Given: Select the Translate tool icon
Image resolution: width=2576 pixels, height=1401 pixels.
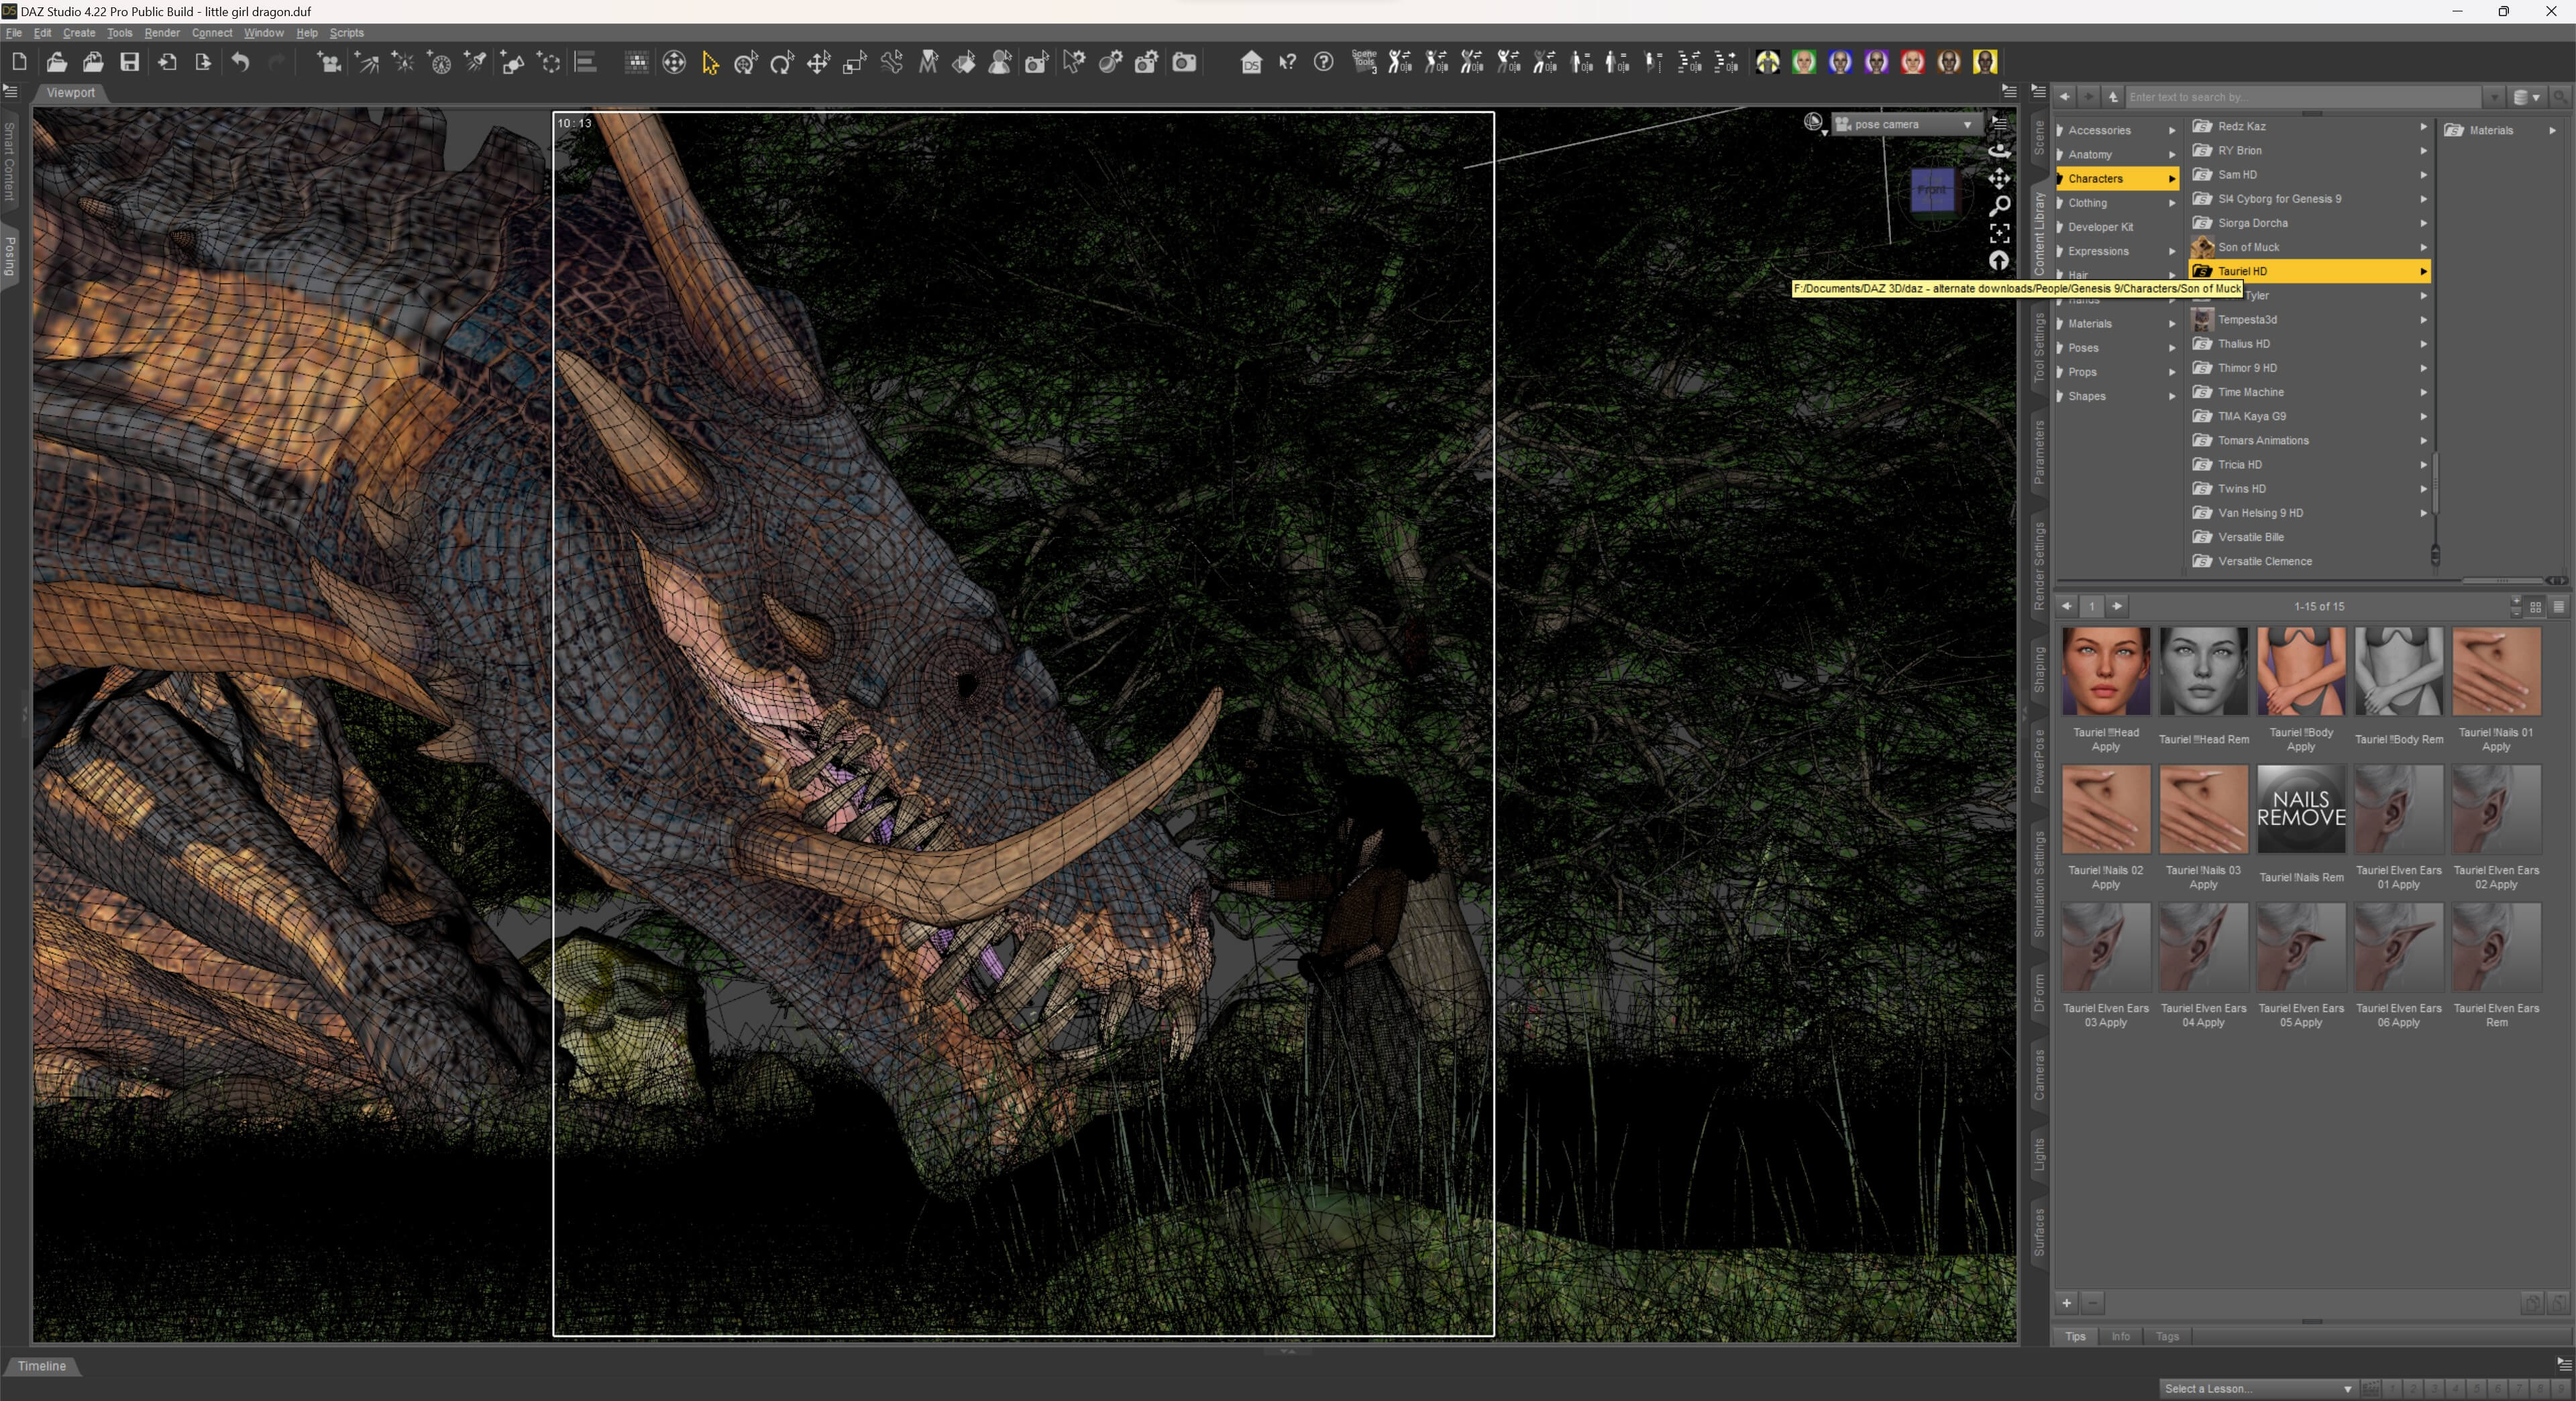Looking at the screenshot, I should (819, 62).
